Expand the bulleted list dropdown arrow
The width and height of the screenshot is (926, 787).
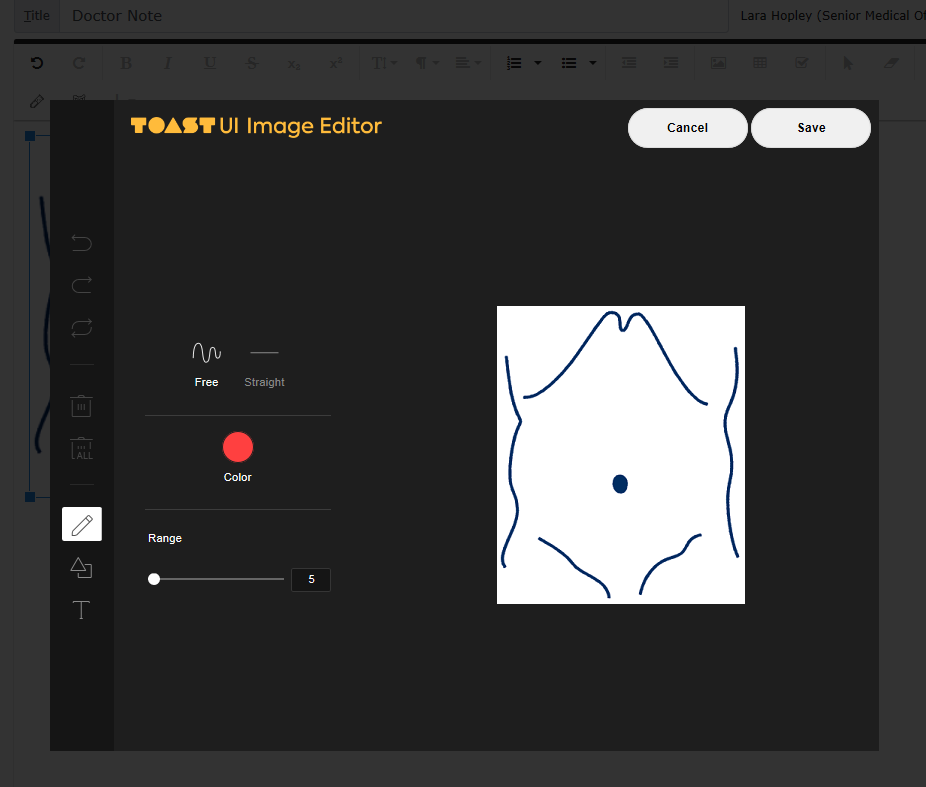(593, 63)
